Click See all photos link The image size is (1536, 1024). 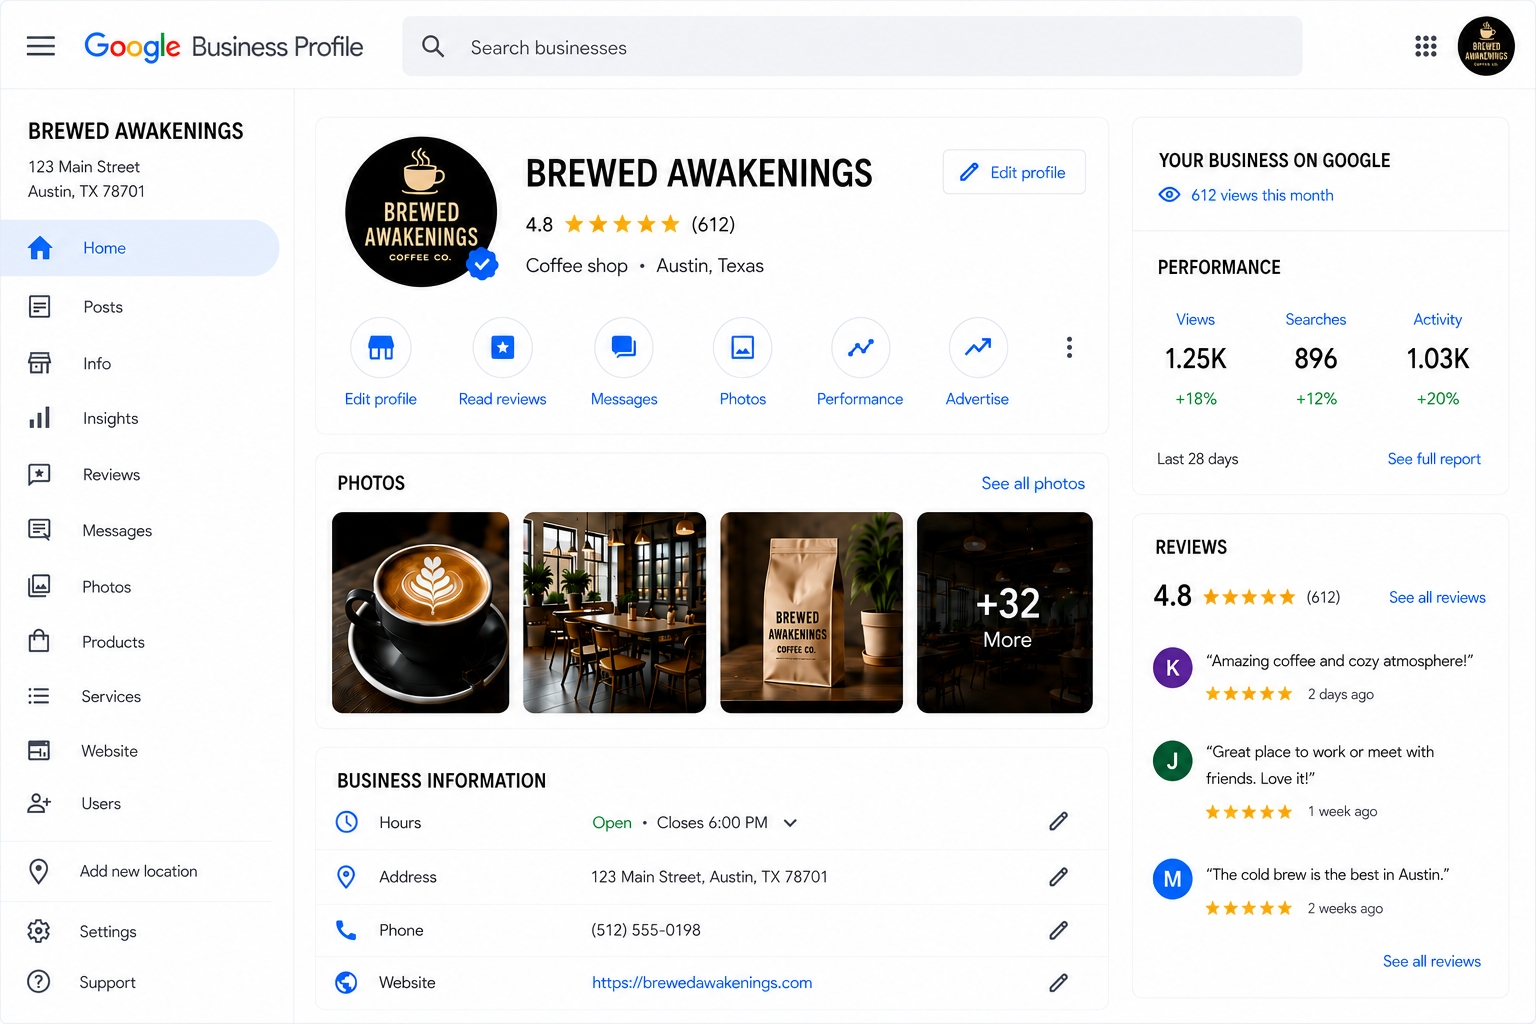coord(1033,483)
